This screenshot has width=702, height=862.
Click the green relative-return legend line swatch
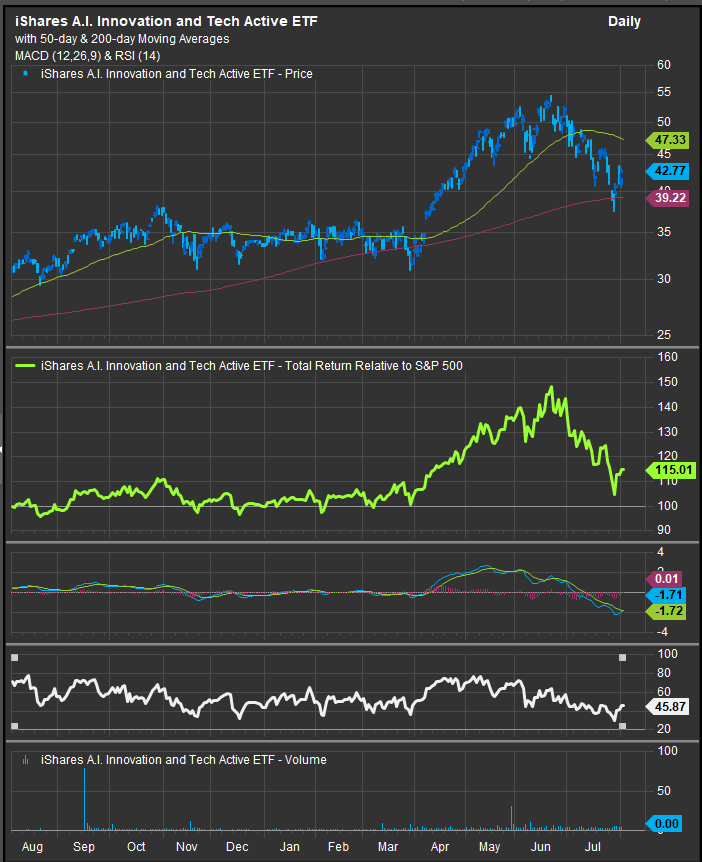(x=24, y=365)
